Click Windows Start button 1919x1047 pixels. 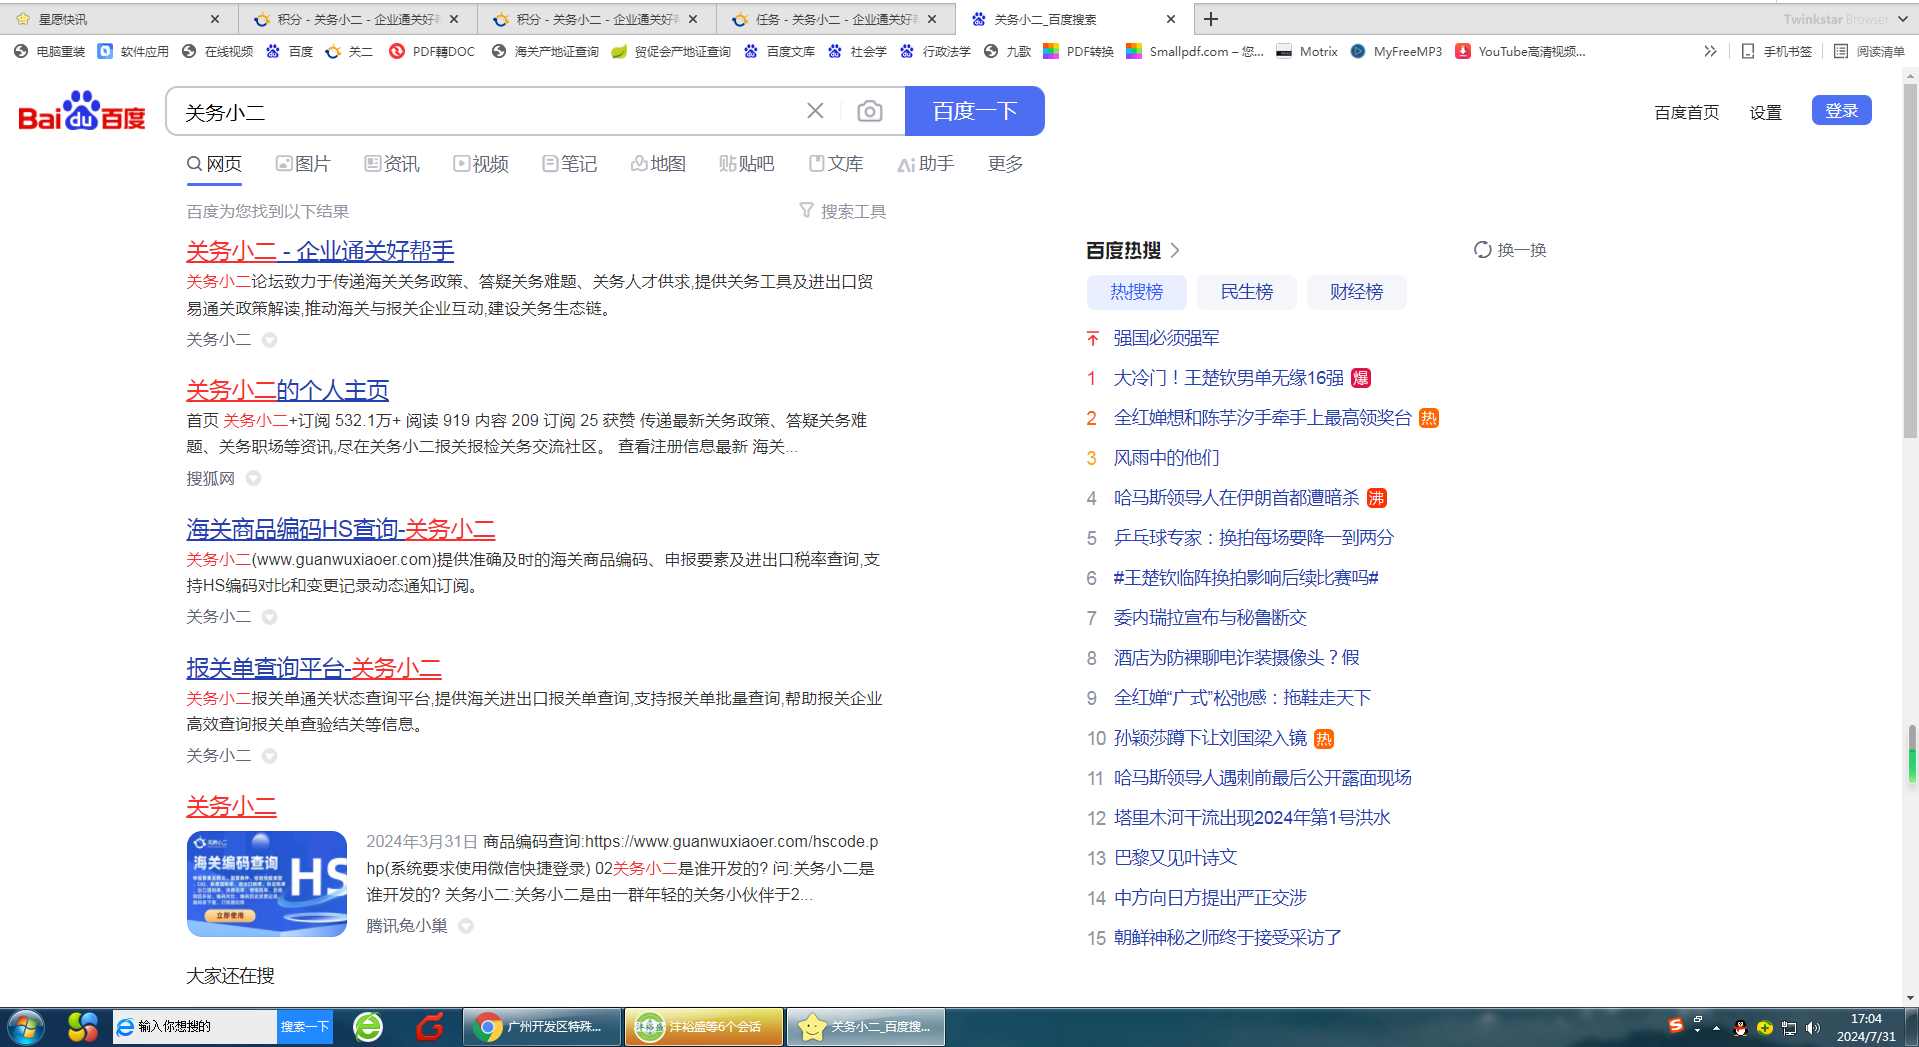[25, 1027]
